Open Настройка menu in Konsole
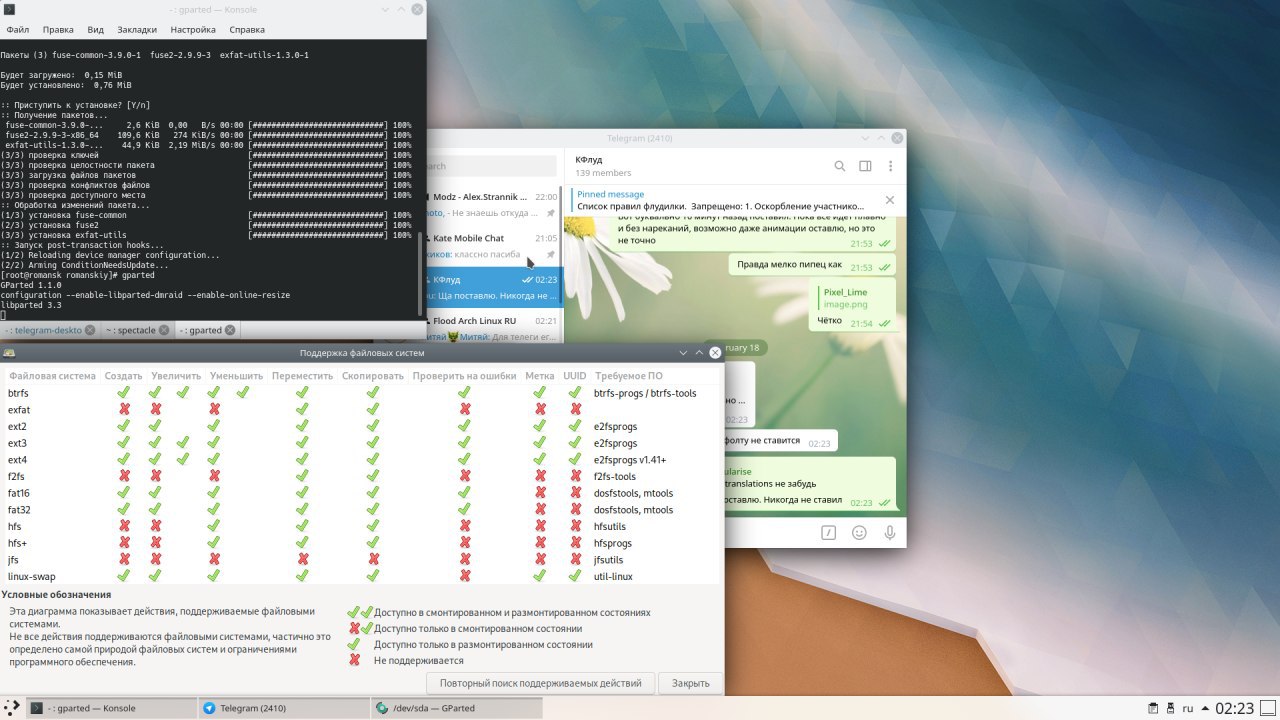Screen dimensions: 1280x720 coord(193,30)
